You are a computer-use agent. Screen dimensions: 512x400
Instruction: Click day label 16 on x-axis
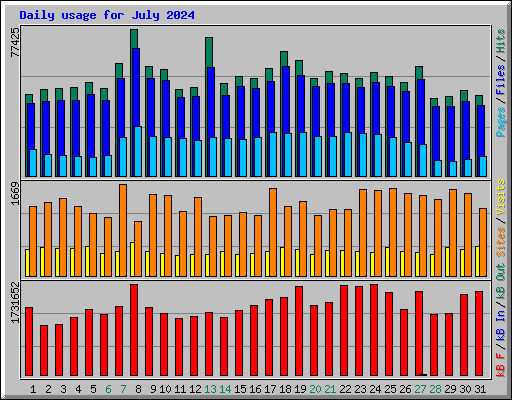click(255, 389)
